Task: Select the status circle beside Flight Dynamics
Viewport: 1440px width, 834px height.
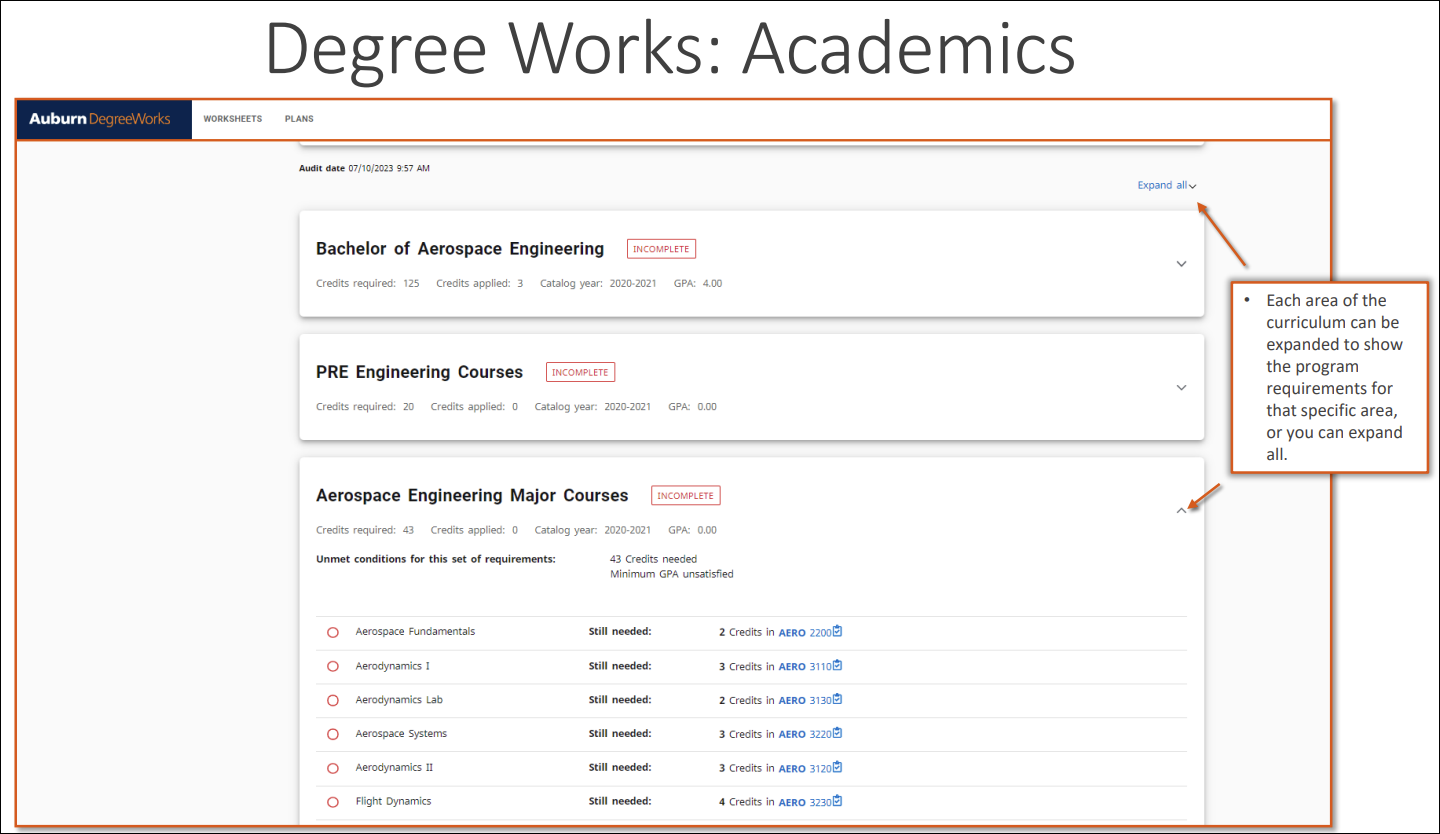Action: [x=332, y=801]
